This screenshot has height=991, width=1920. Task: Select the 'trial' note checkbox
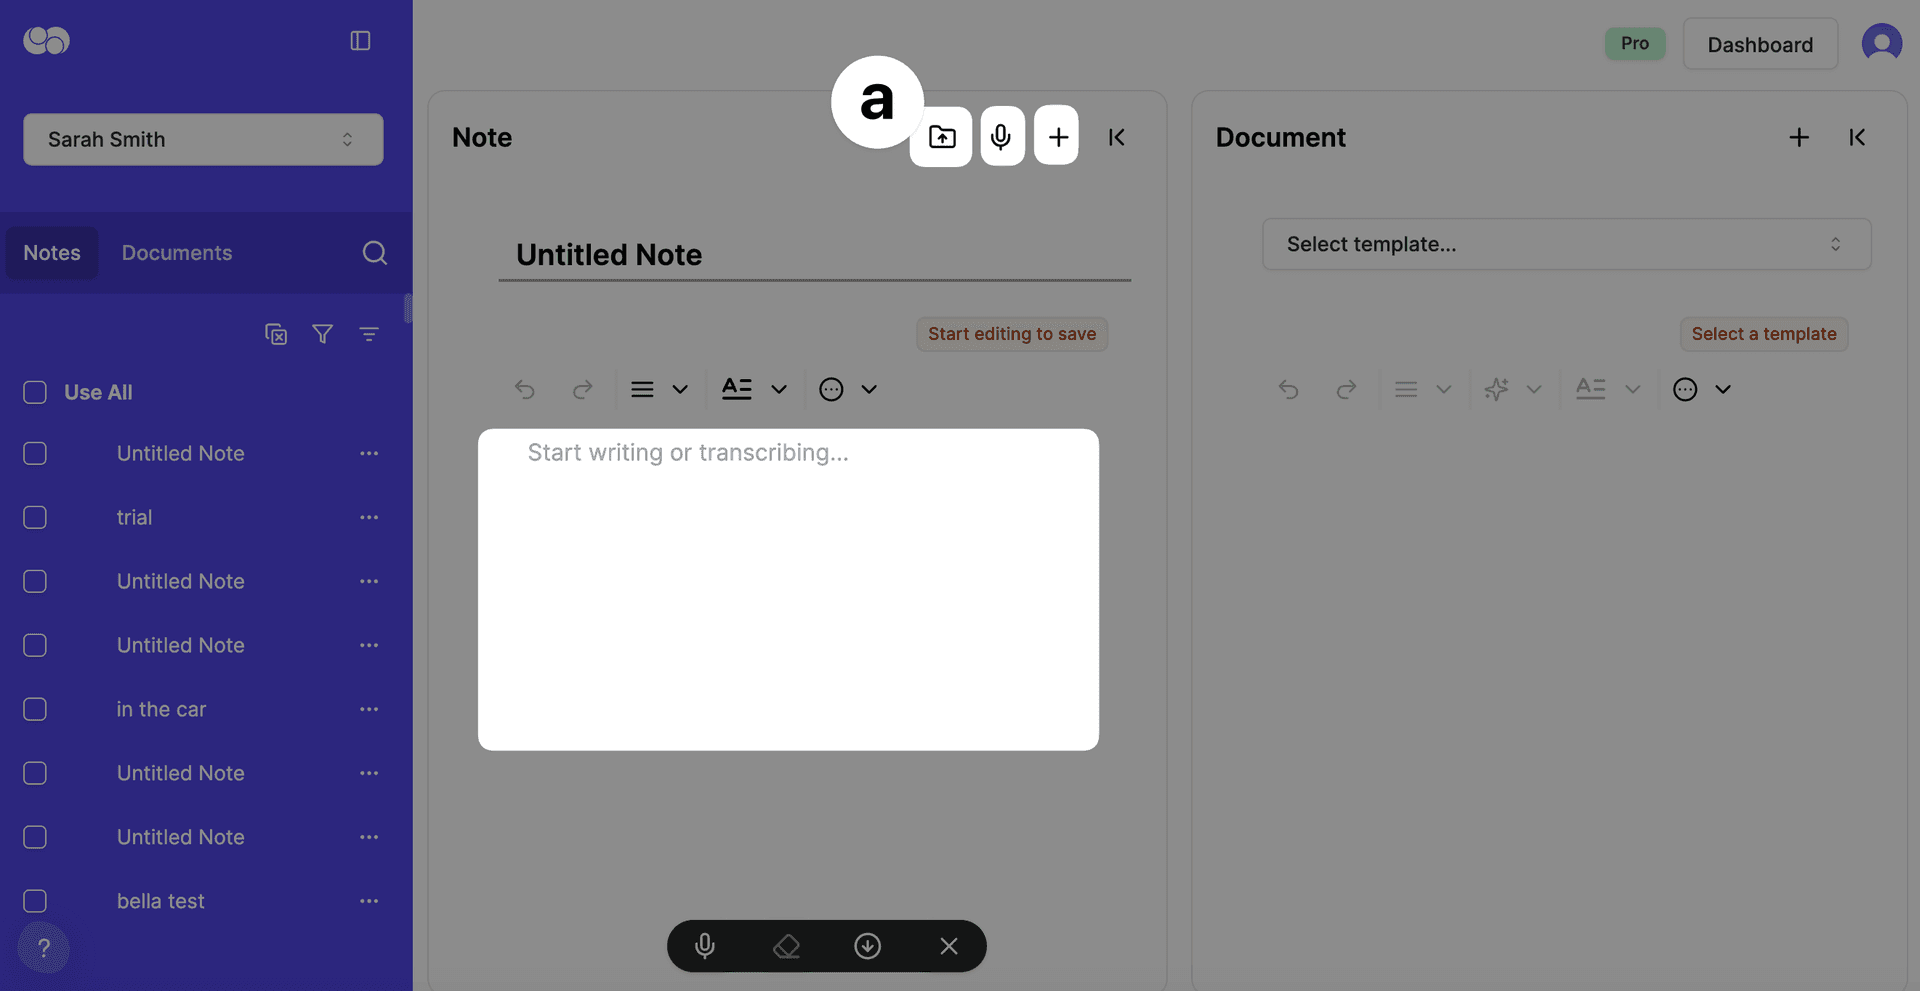(35, 517)
